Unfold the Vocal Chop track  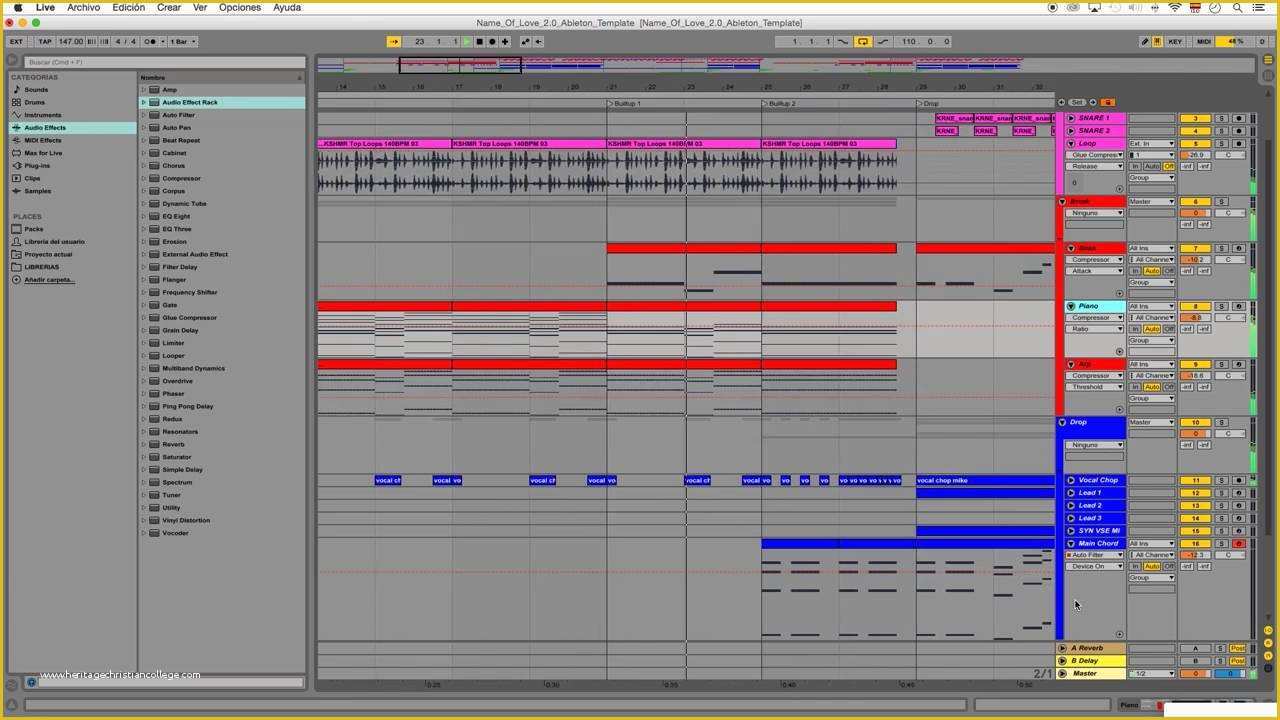coord(1071,480)
